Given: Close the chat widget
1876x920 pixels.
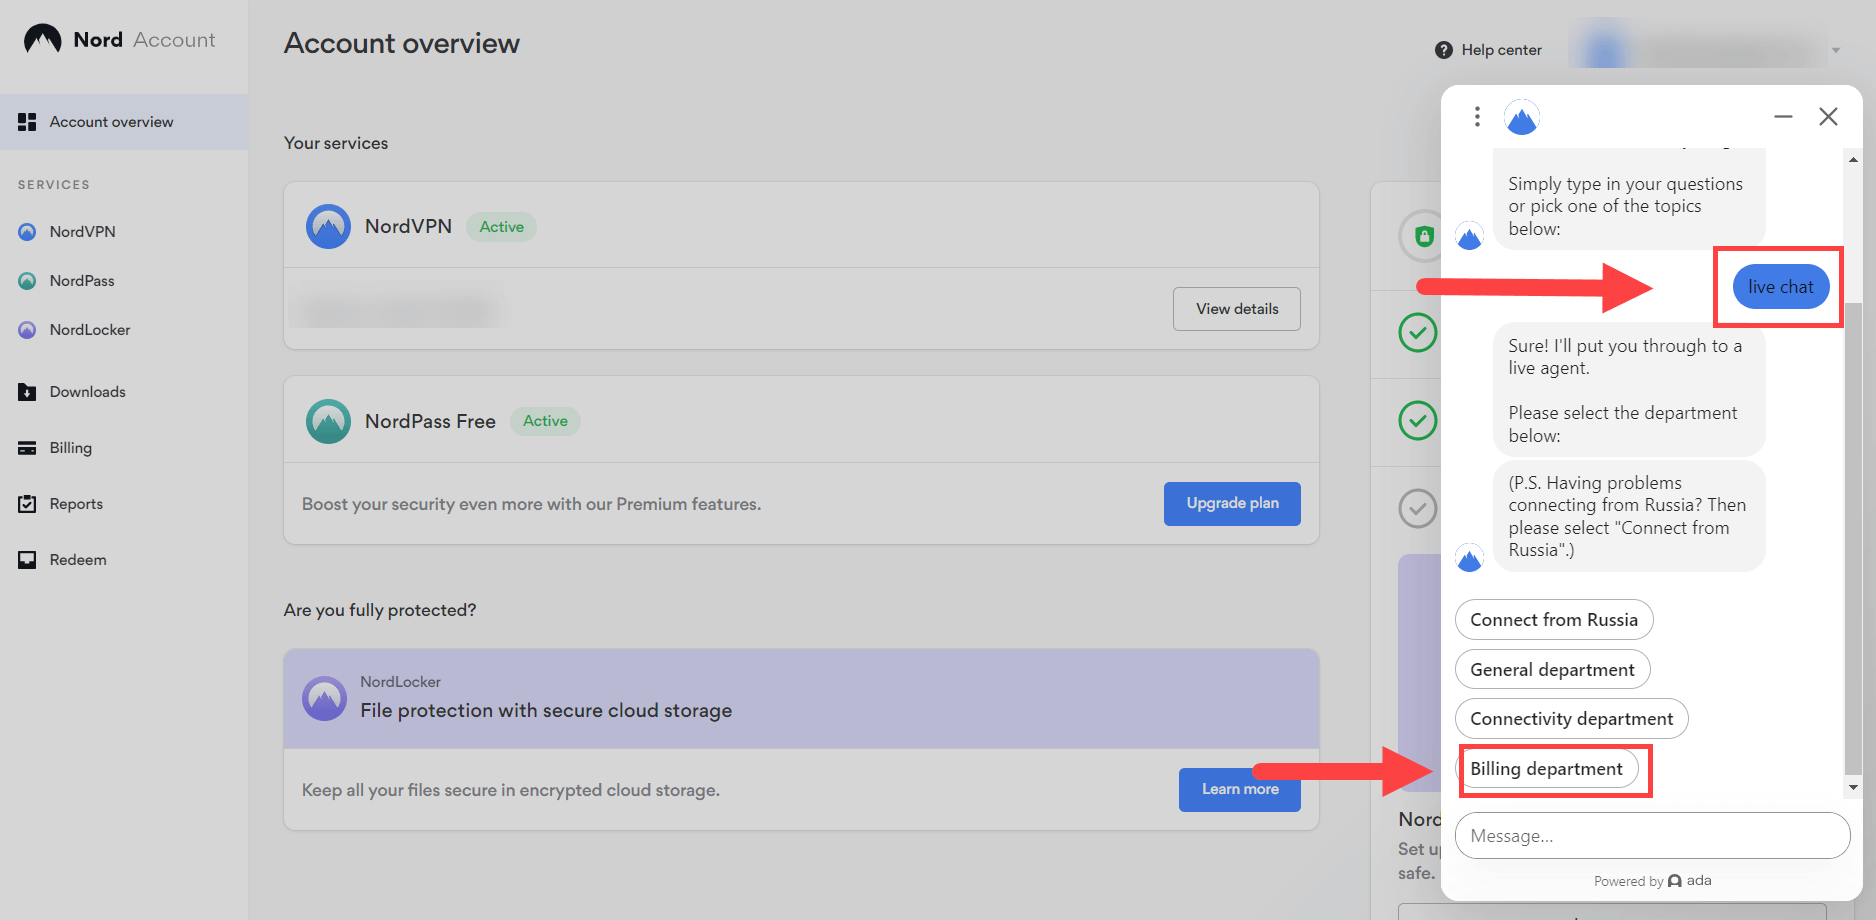Looking at the screenshot, I should coord(1828,117).
